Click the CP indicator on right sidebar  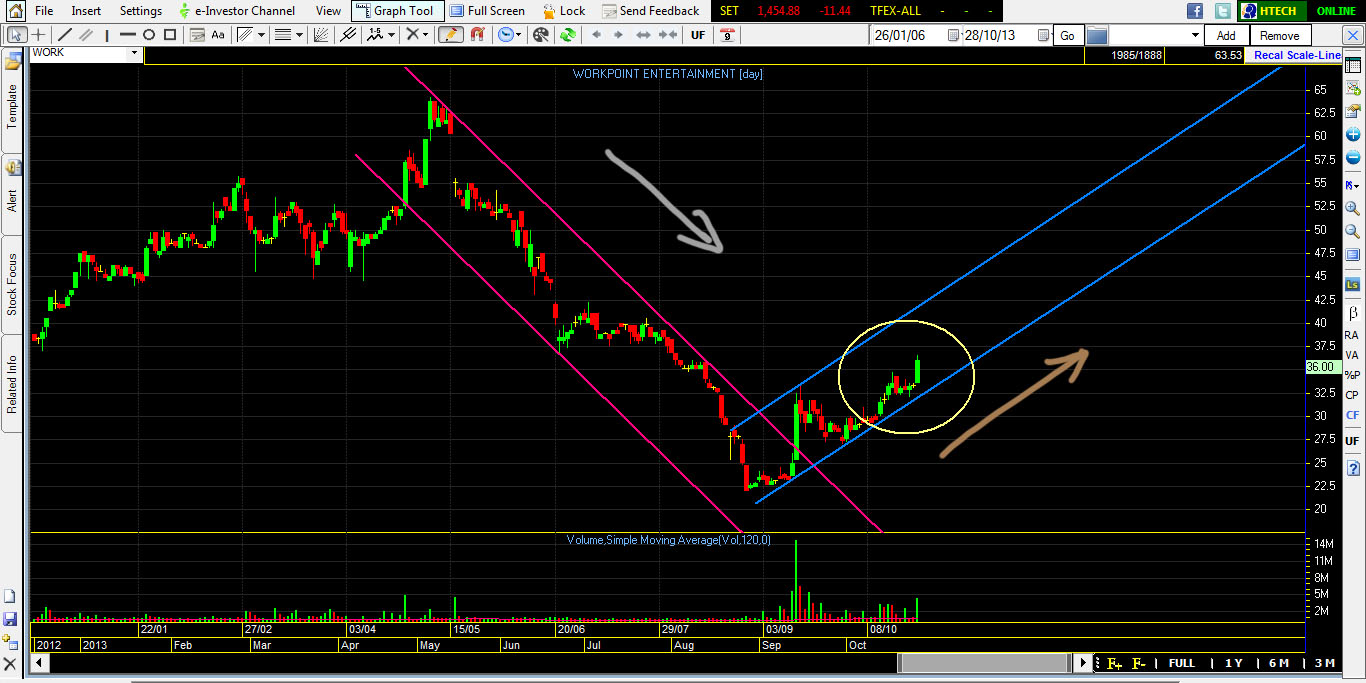pyautogui.click(x=1352, y=395)
